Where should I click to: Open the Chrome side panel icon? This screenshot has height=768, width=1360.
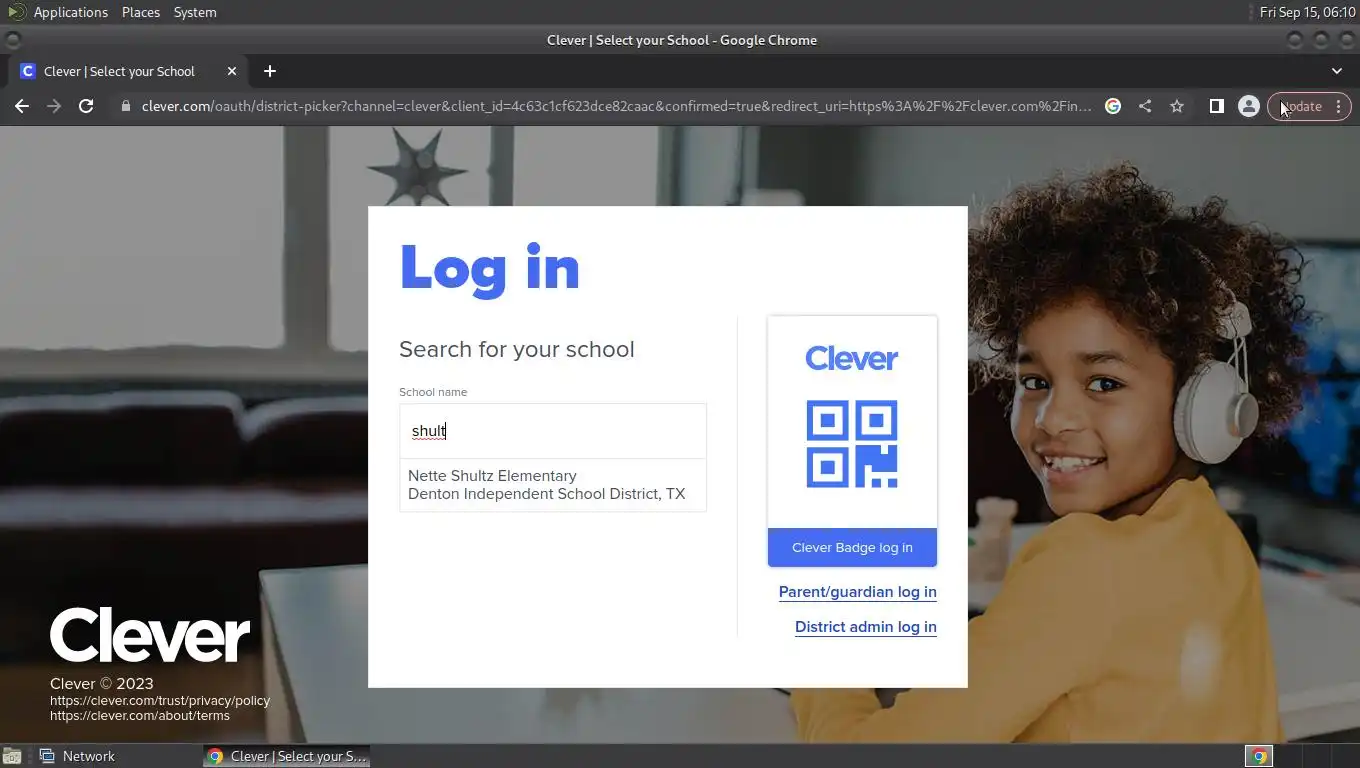(x=1216, y=106)
